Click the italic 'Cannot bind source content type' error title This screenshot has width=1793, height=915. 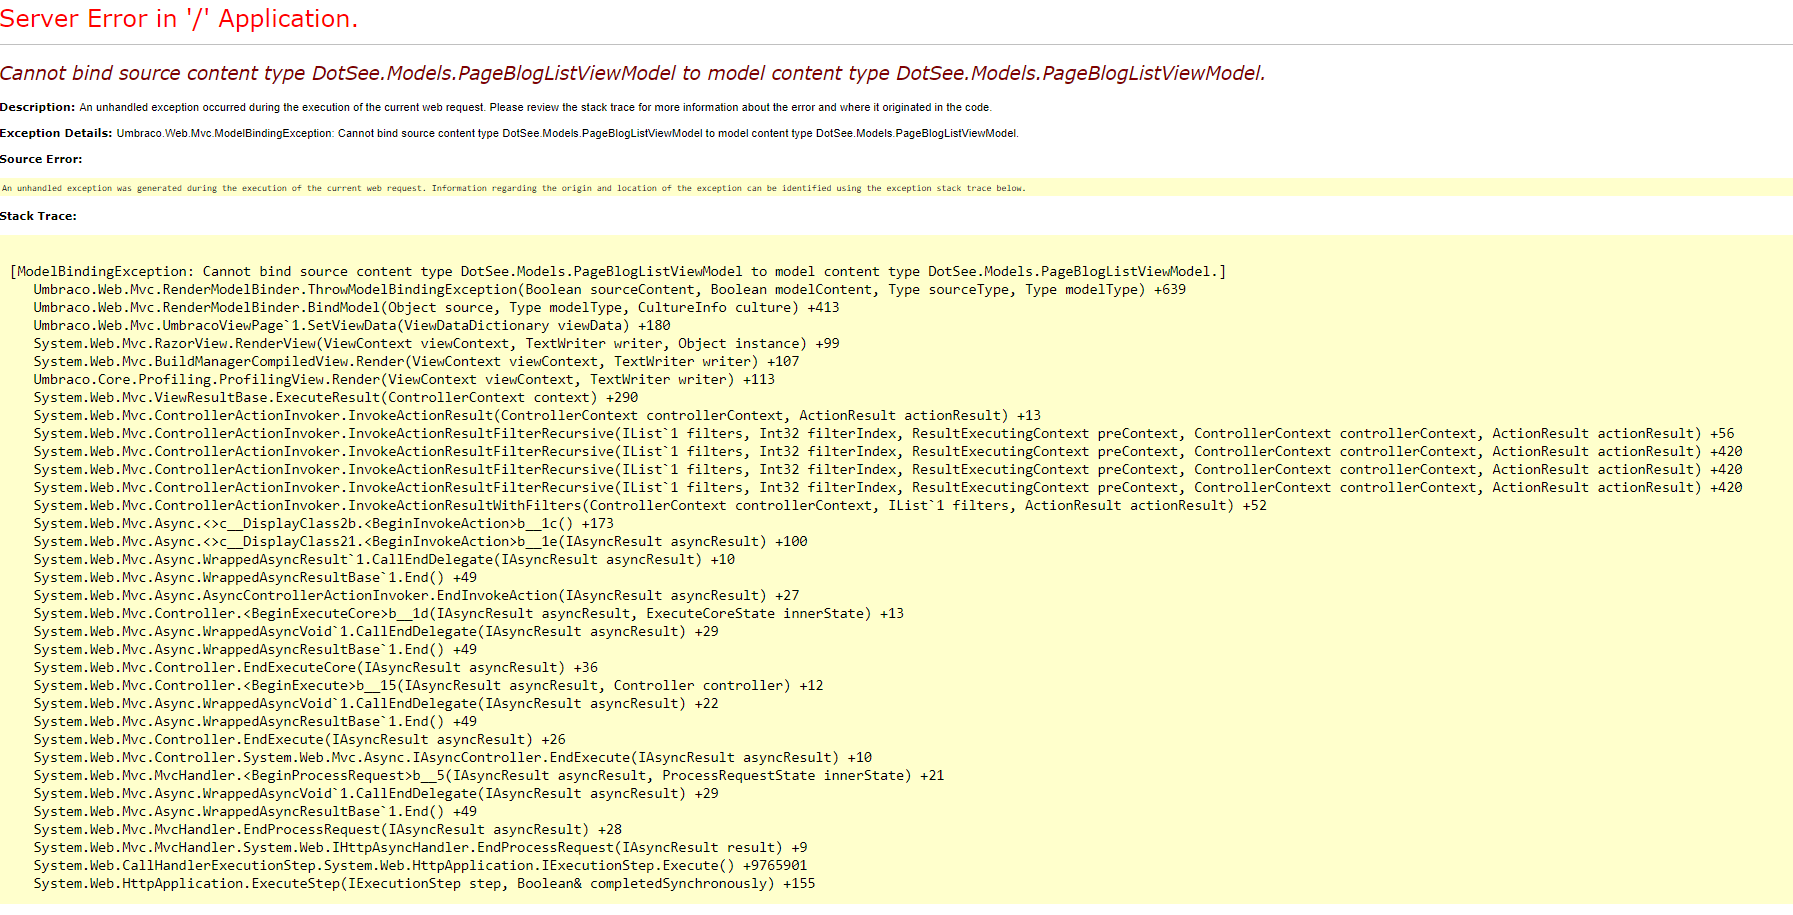point(633,73)
